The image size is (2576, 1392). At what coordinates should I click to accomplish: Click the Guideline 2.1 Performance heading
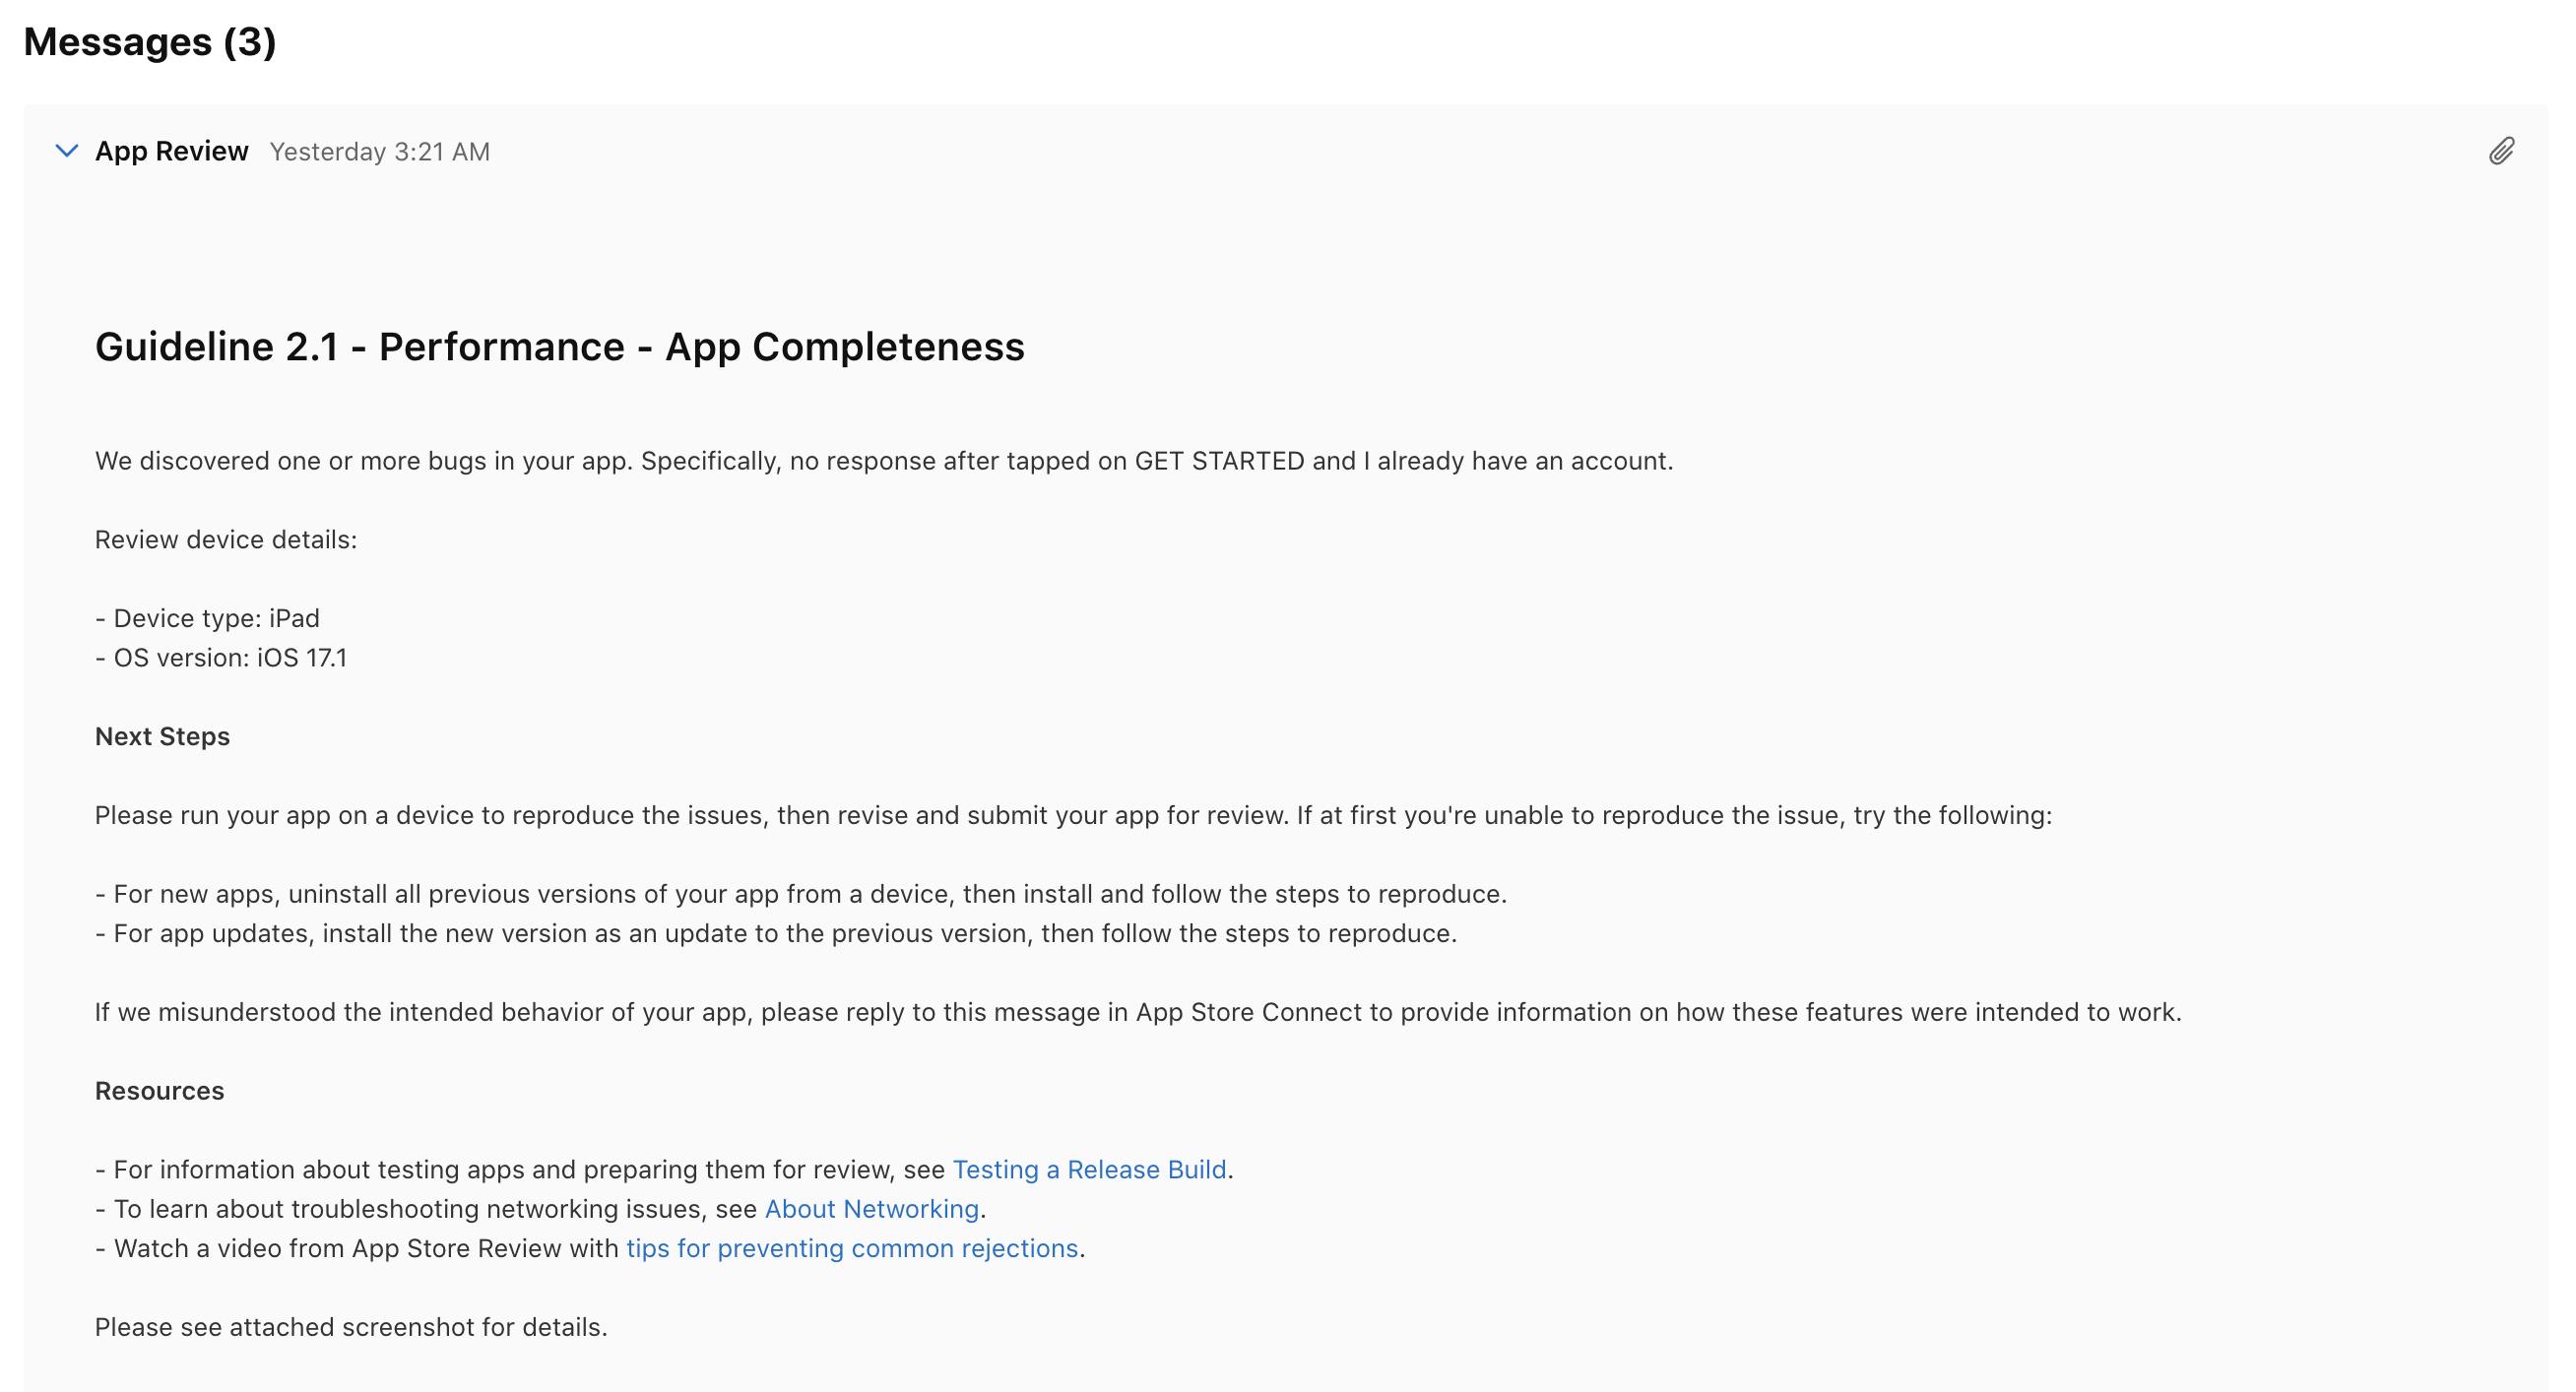click(x=559, y=347)
